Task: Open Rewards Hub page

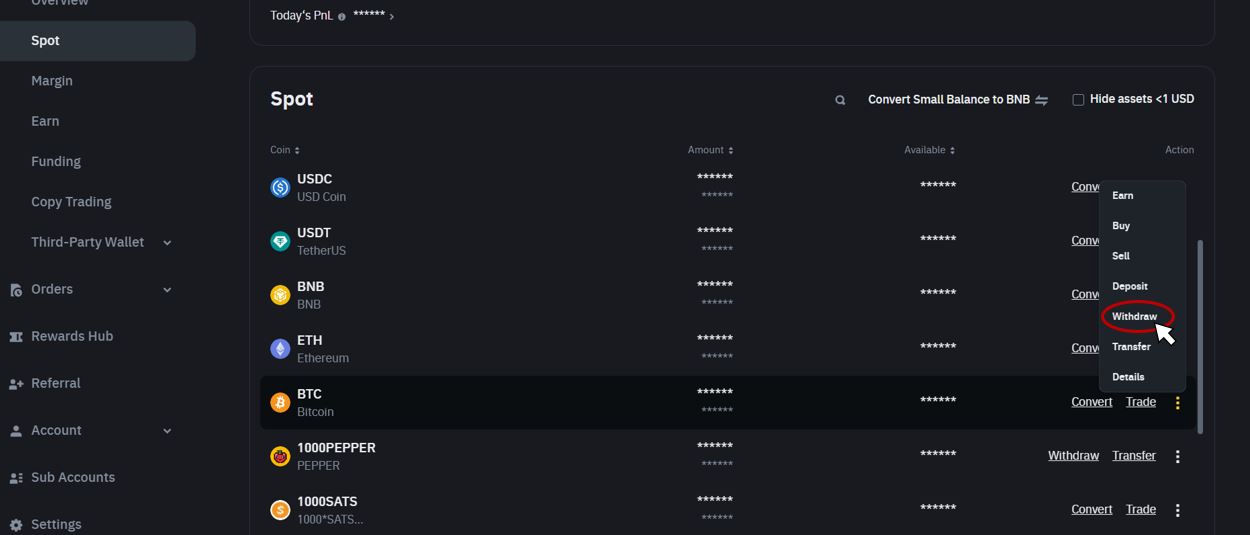Action: (72, 336)
